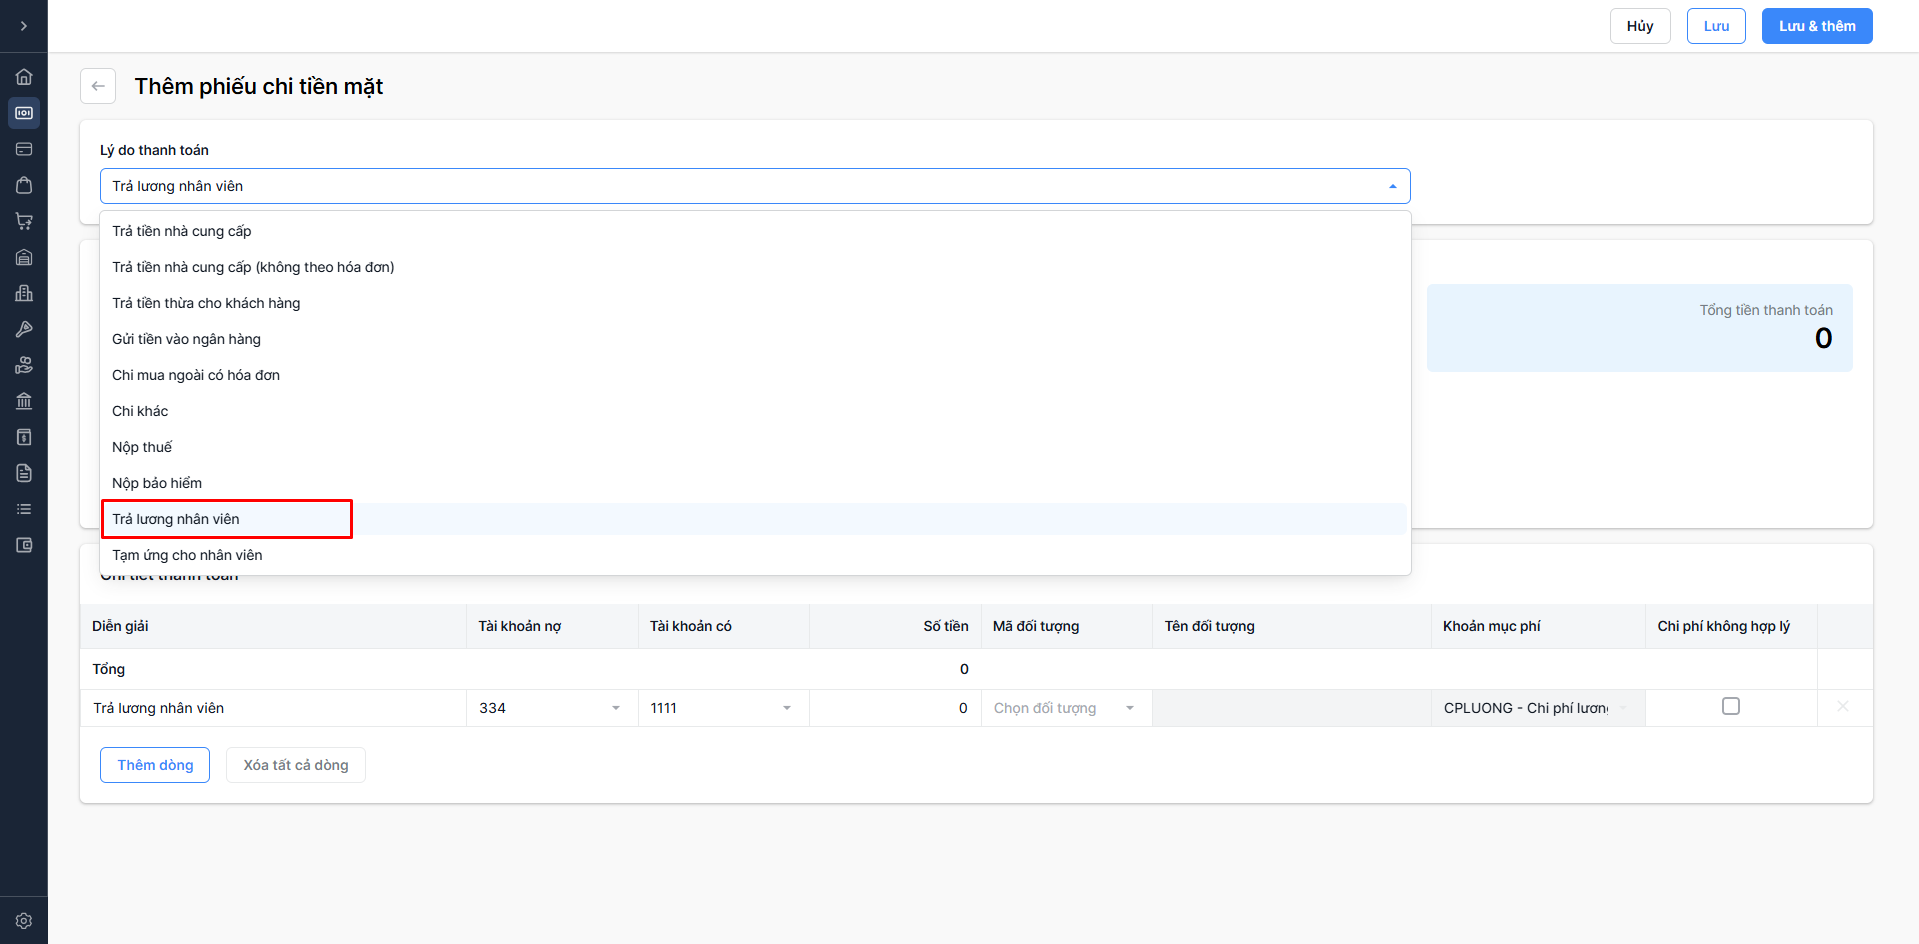This screenshot has height=944, width=1919.
Task: Click the Thêm dòng button
Action: click(155, 765)
